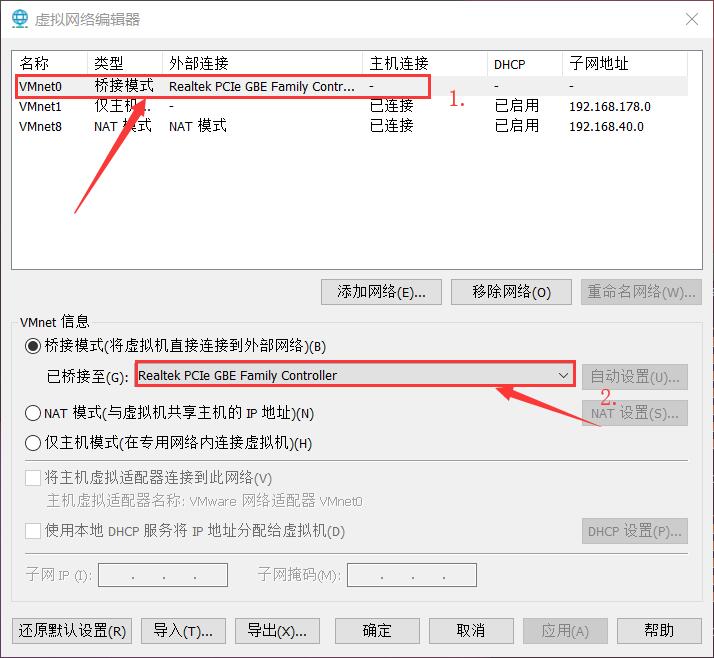Select the VMnet0 network row

351,86
